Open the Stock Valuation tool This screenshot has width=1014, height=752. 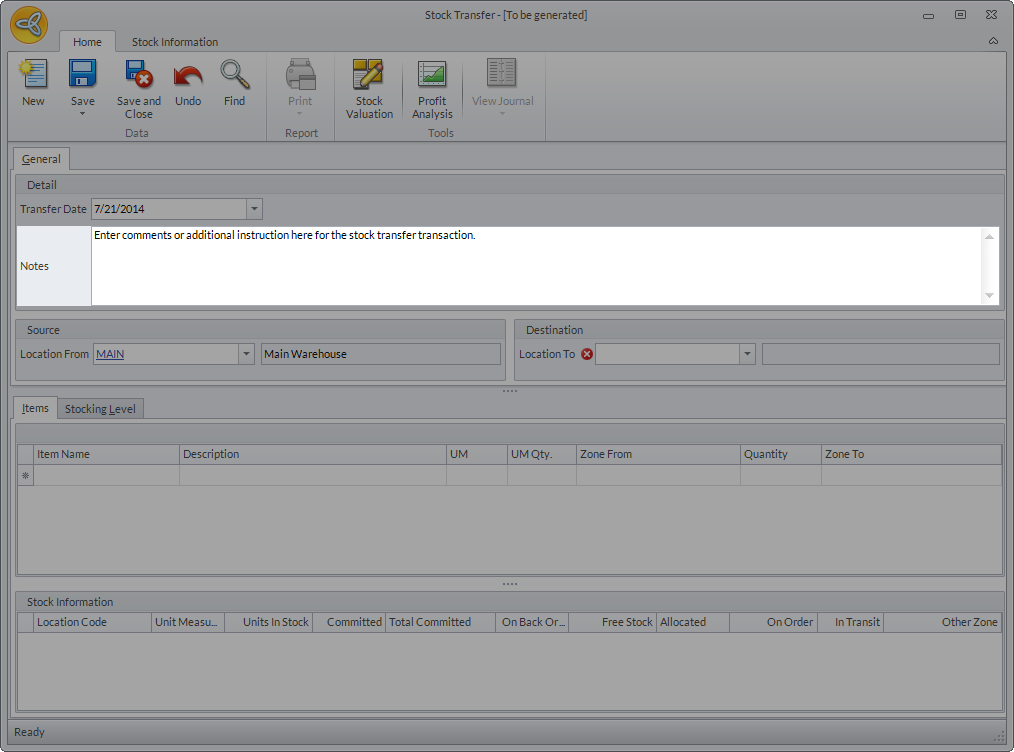coord(369,75)
